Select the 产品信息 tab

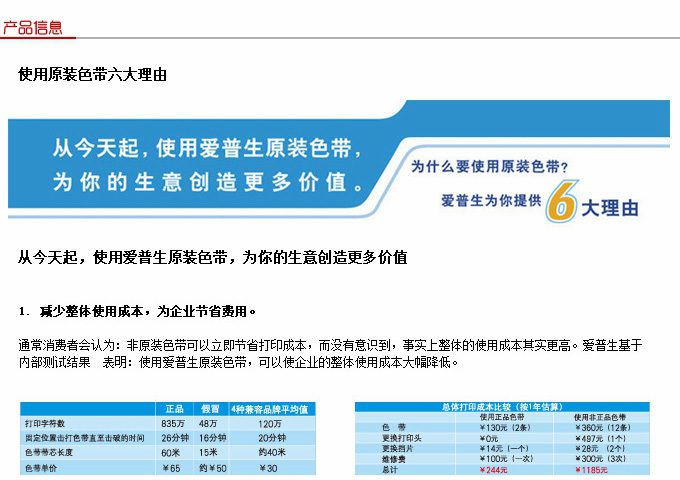(x=33, y=28)
